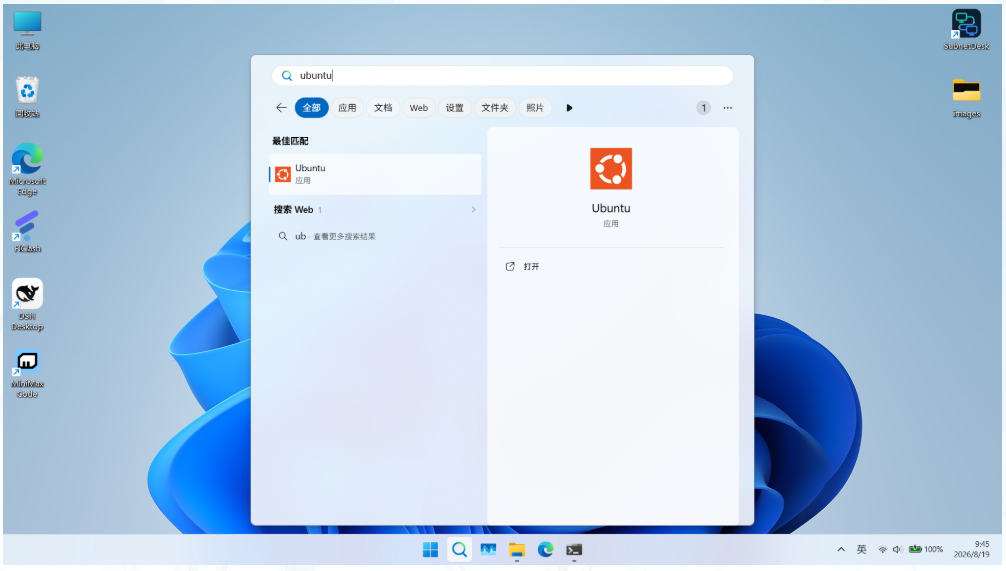Image resolution: width=1006 pixels, height=571 pixels.
Task: Go back with the search back arrow
Action: pyautogui.click(x=281, y=108)
